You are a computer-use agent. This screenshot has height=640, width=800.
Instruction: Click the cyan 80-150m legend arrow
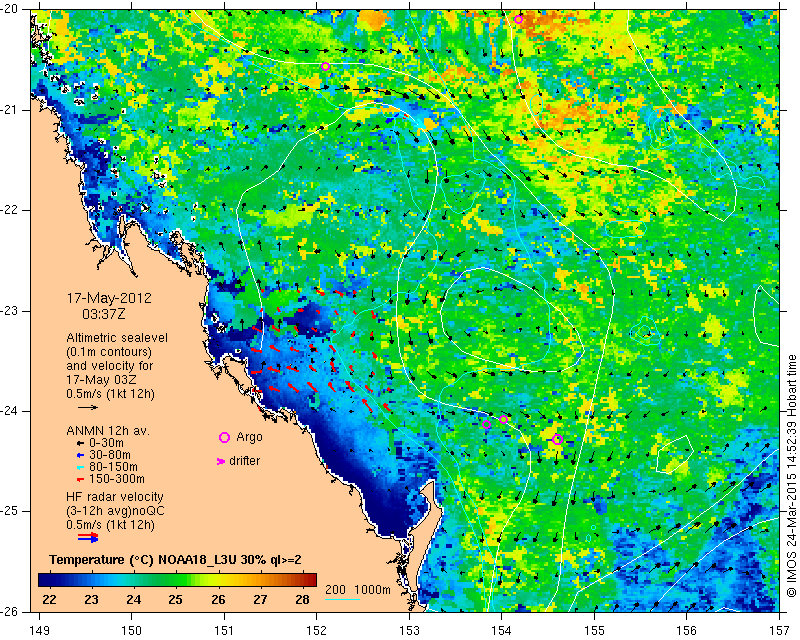pos(80,467)
